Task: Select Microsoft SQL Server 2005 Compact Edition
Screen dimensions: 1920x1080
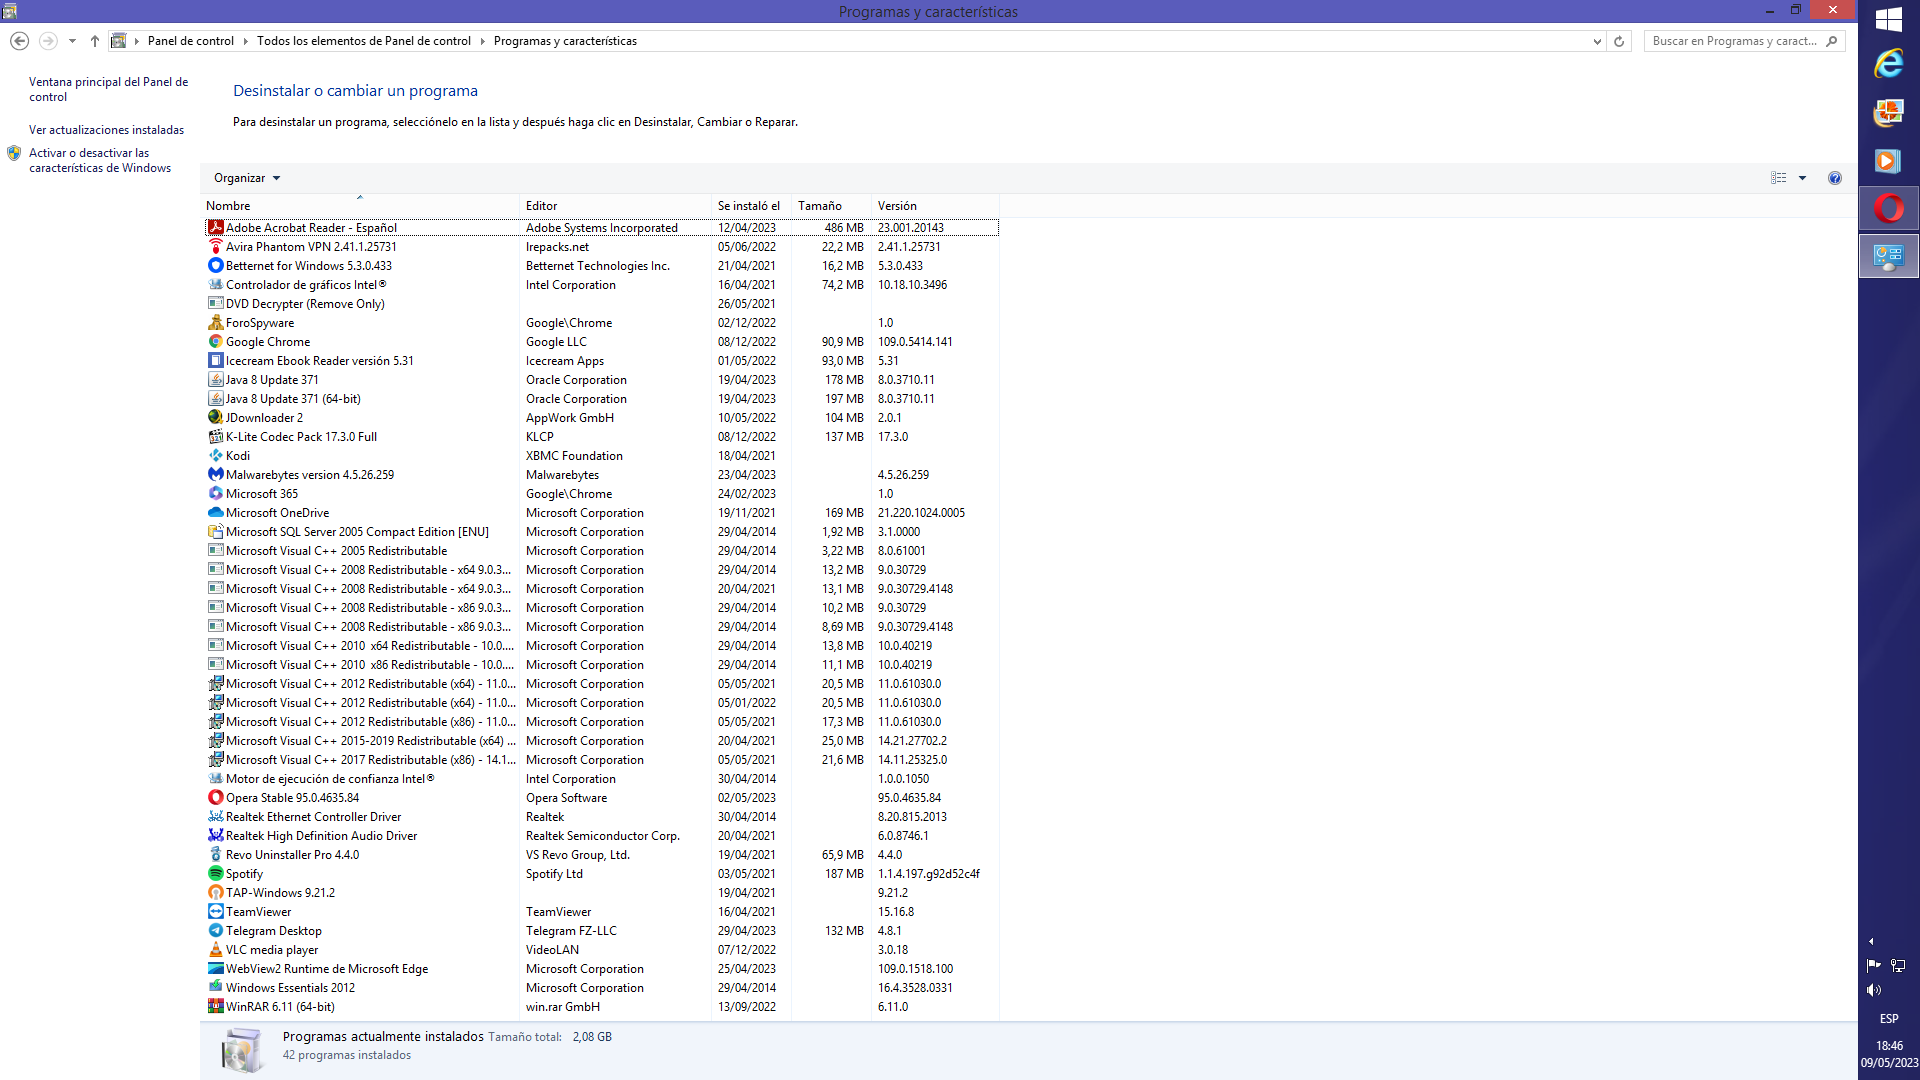Action: [601, 532]
